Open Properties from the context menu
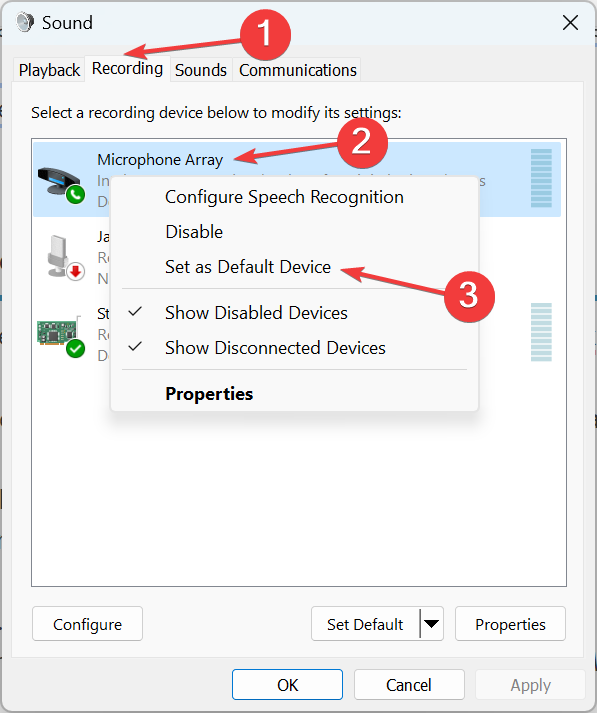The height and width of the screenshot is (713, 597). (x=209, y=394)
